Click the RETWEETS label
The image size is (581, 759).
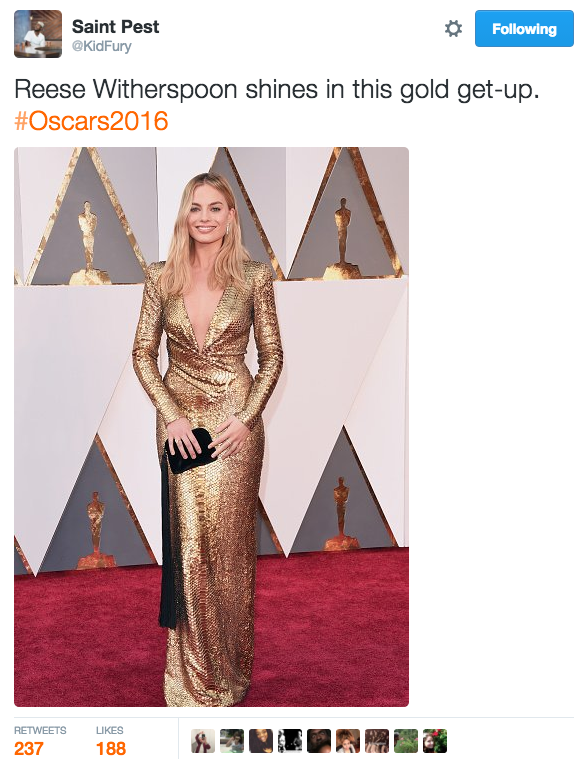click(x=40, y=730)
